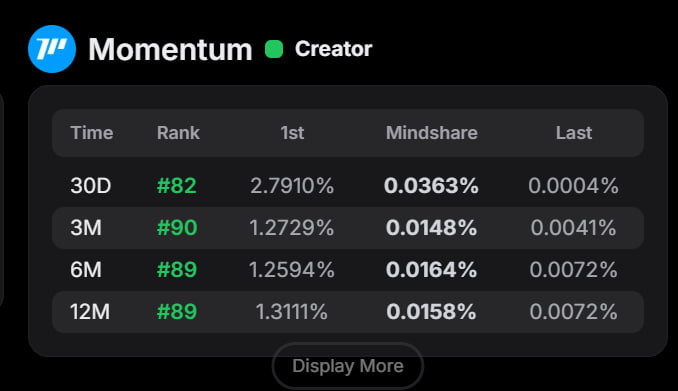This screenshot has width=678, height=391.
Task: Click the green Creator status indicator
Action: (x=274, y=49)
